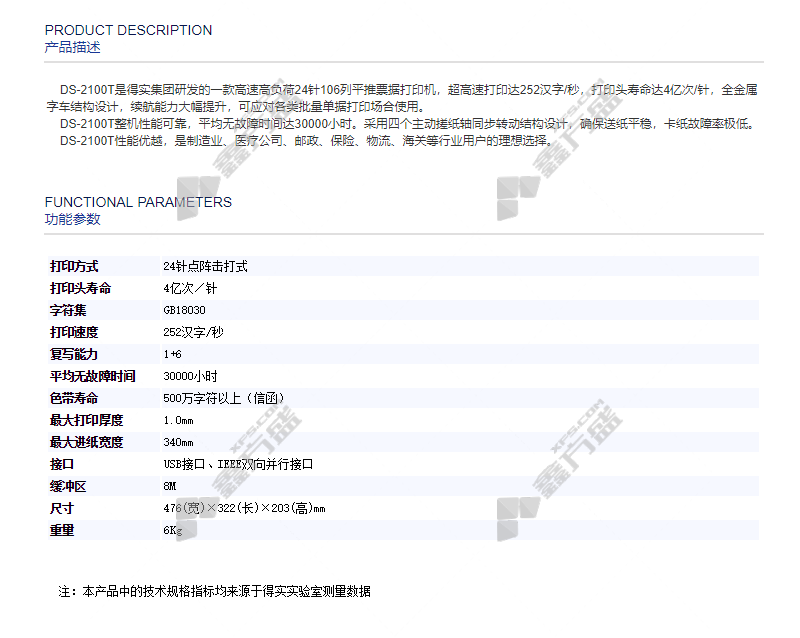The height and width of the screenshot is (638, 800).
Task: Select the "缓冲区" row label
Action: tap(68, 486)
